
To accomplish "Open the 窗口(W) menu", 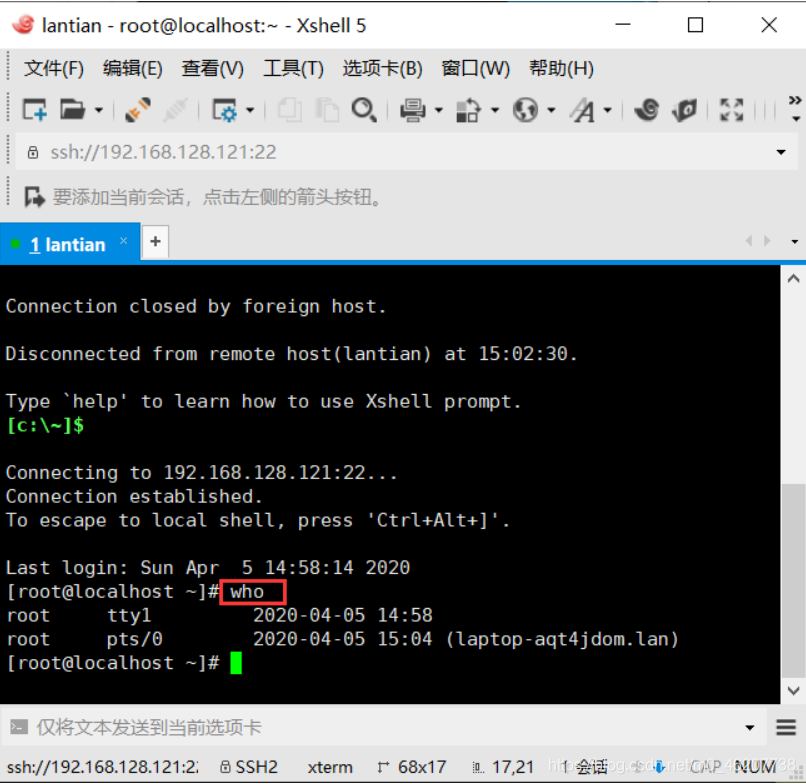I will [475, 68].
